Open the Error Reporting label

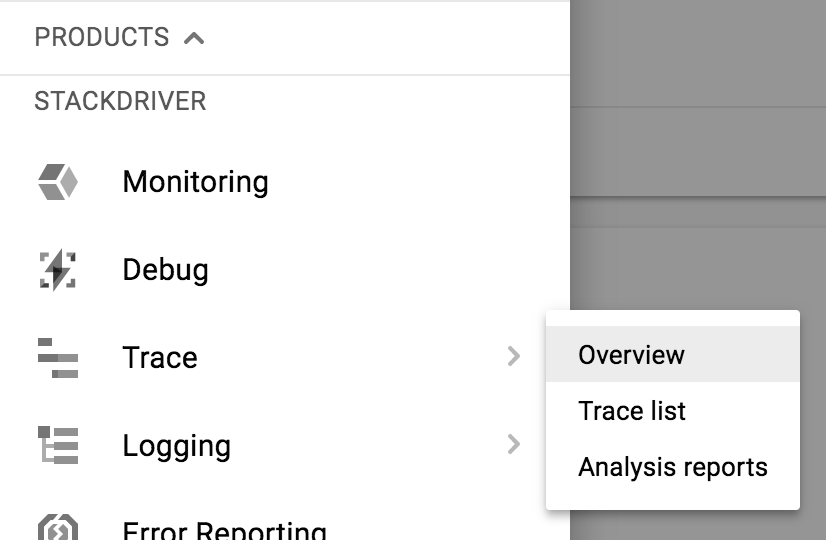coord(224,530)
